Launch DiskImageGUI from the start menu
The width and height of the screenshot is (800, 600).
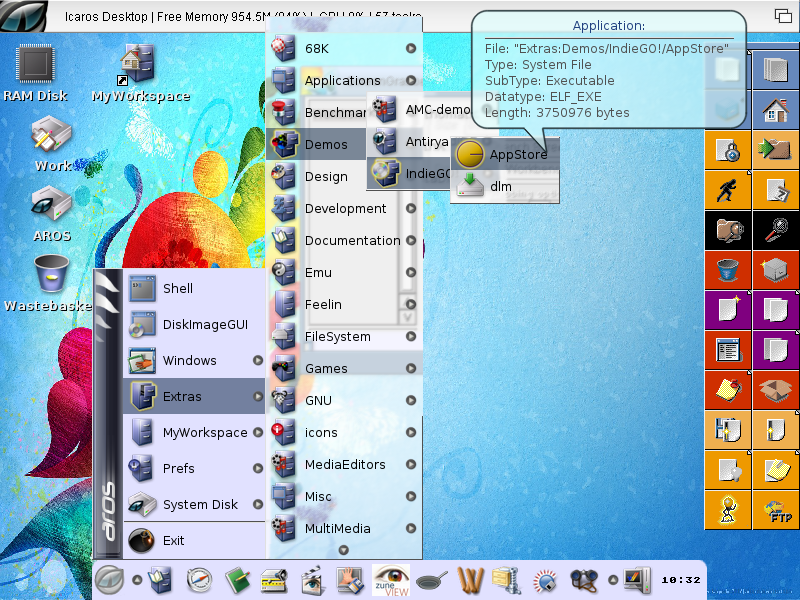tap(194, 324)
